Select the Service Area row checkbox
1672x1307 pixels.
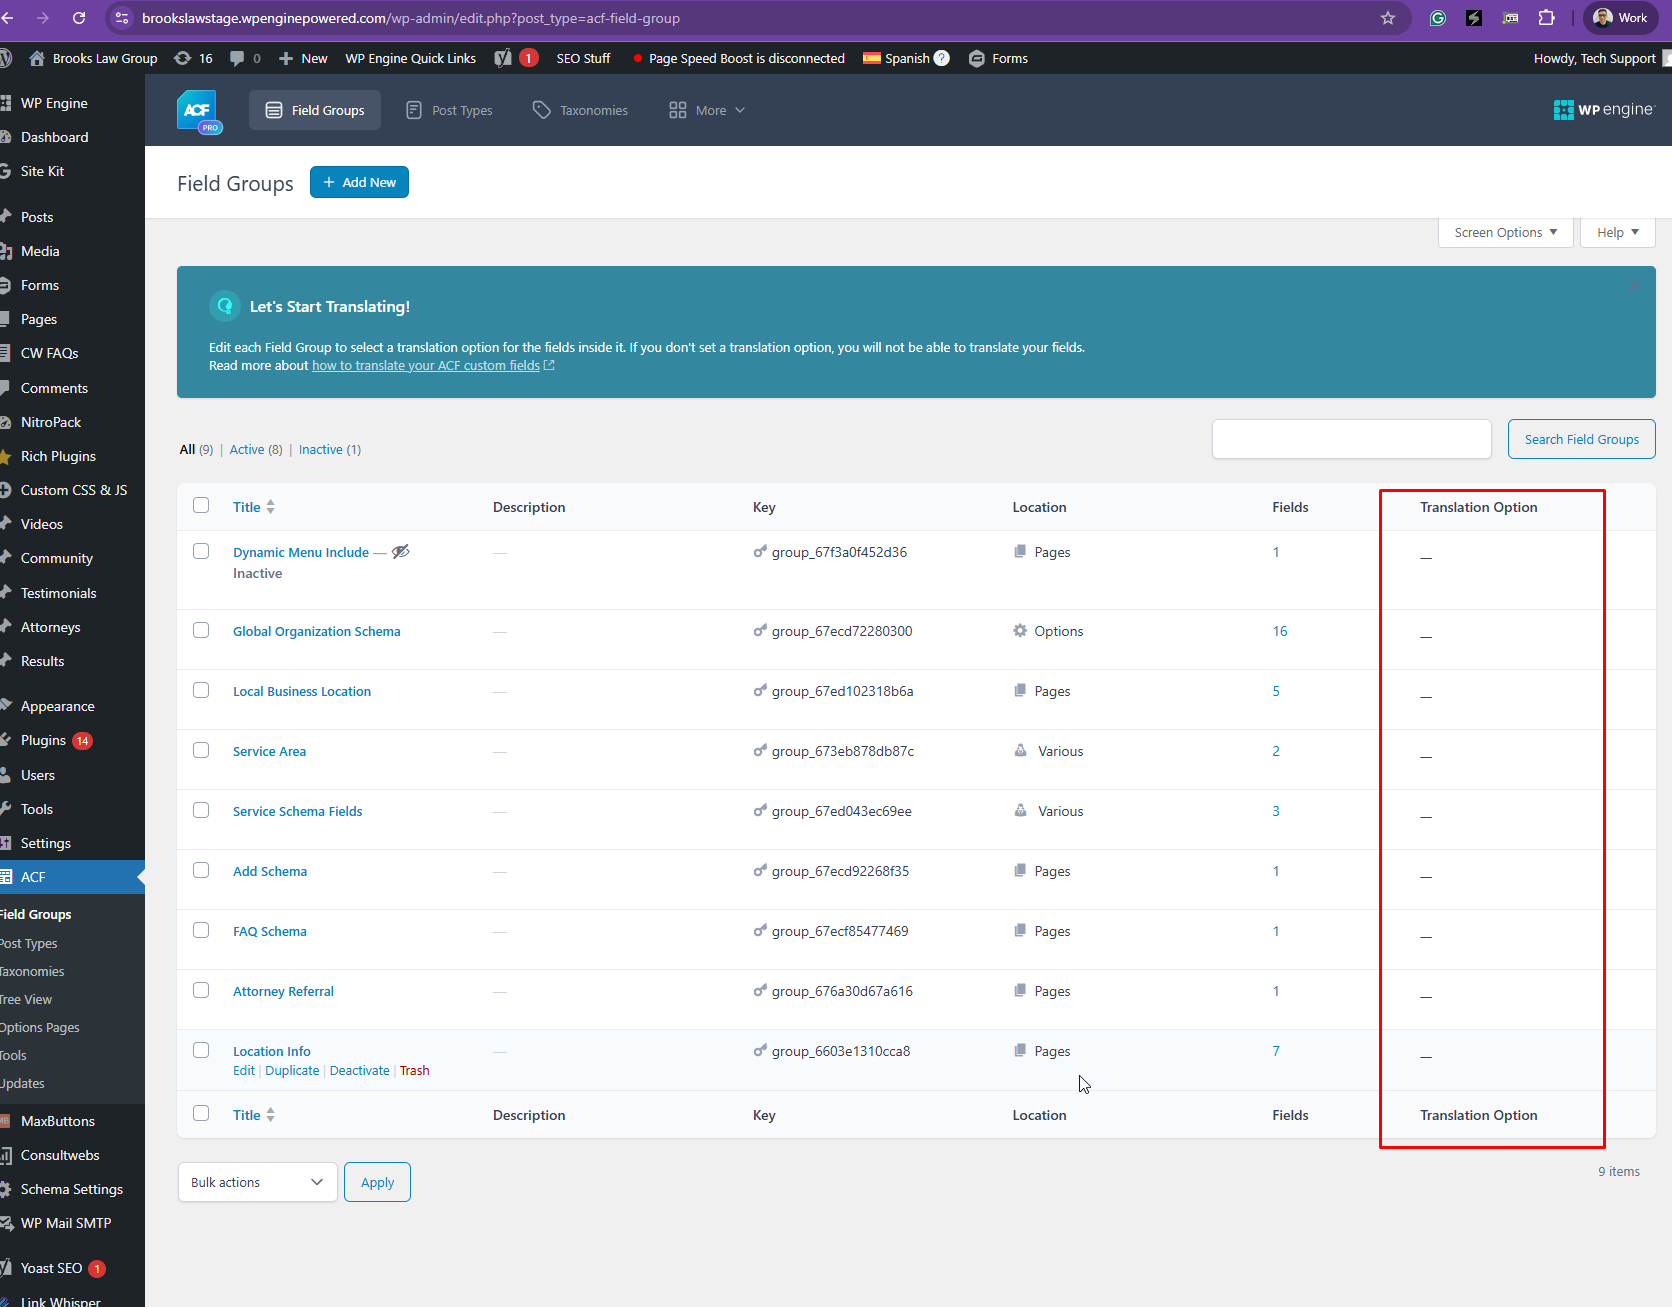pyautogui.click(x=201, y=750)
